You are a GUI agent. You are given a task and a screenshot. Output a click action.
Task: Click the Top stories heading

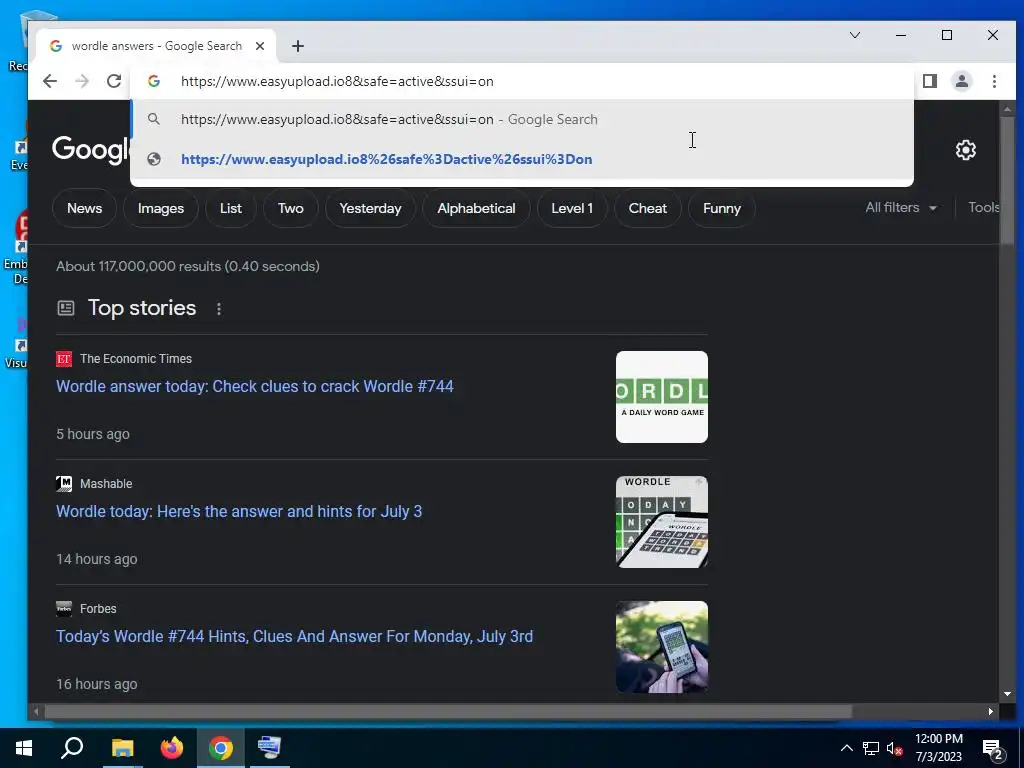(142, 308)
